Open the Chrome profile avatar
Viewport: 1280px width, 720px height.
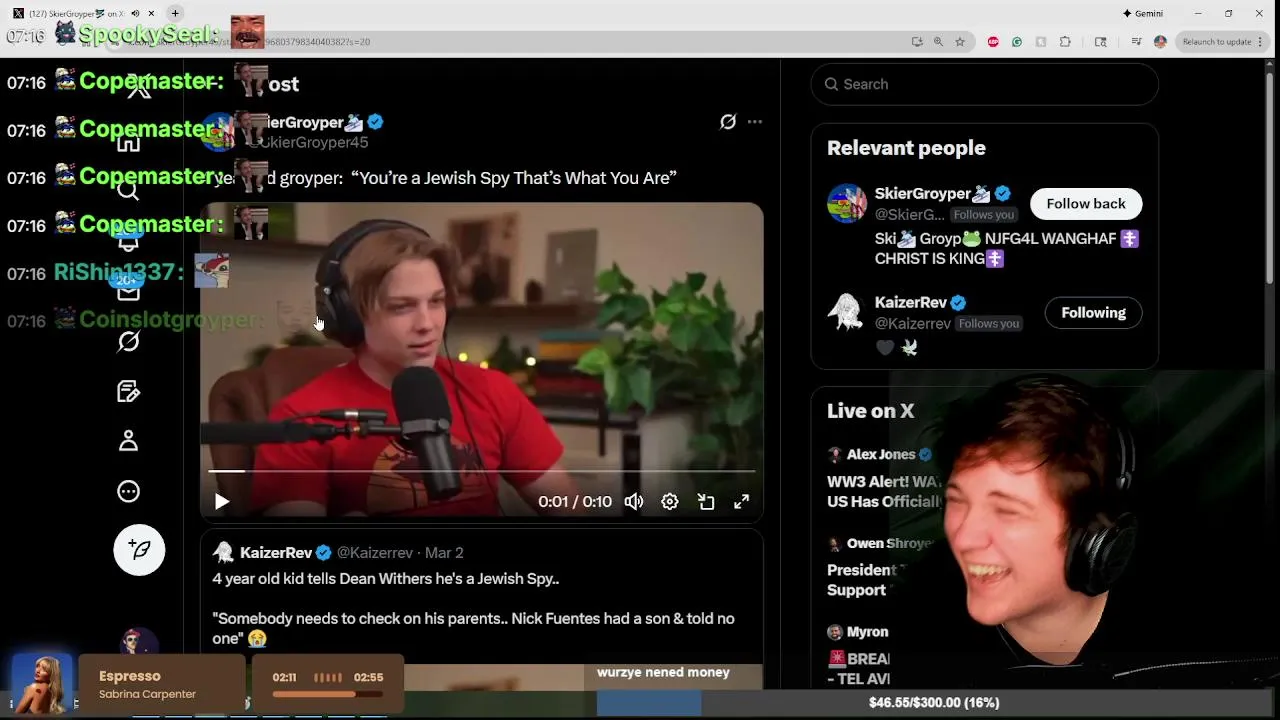point(1160,42)
